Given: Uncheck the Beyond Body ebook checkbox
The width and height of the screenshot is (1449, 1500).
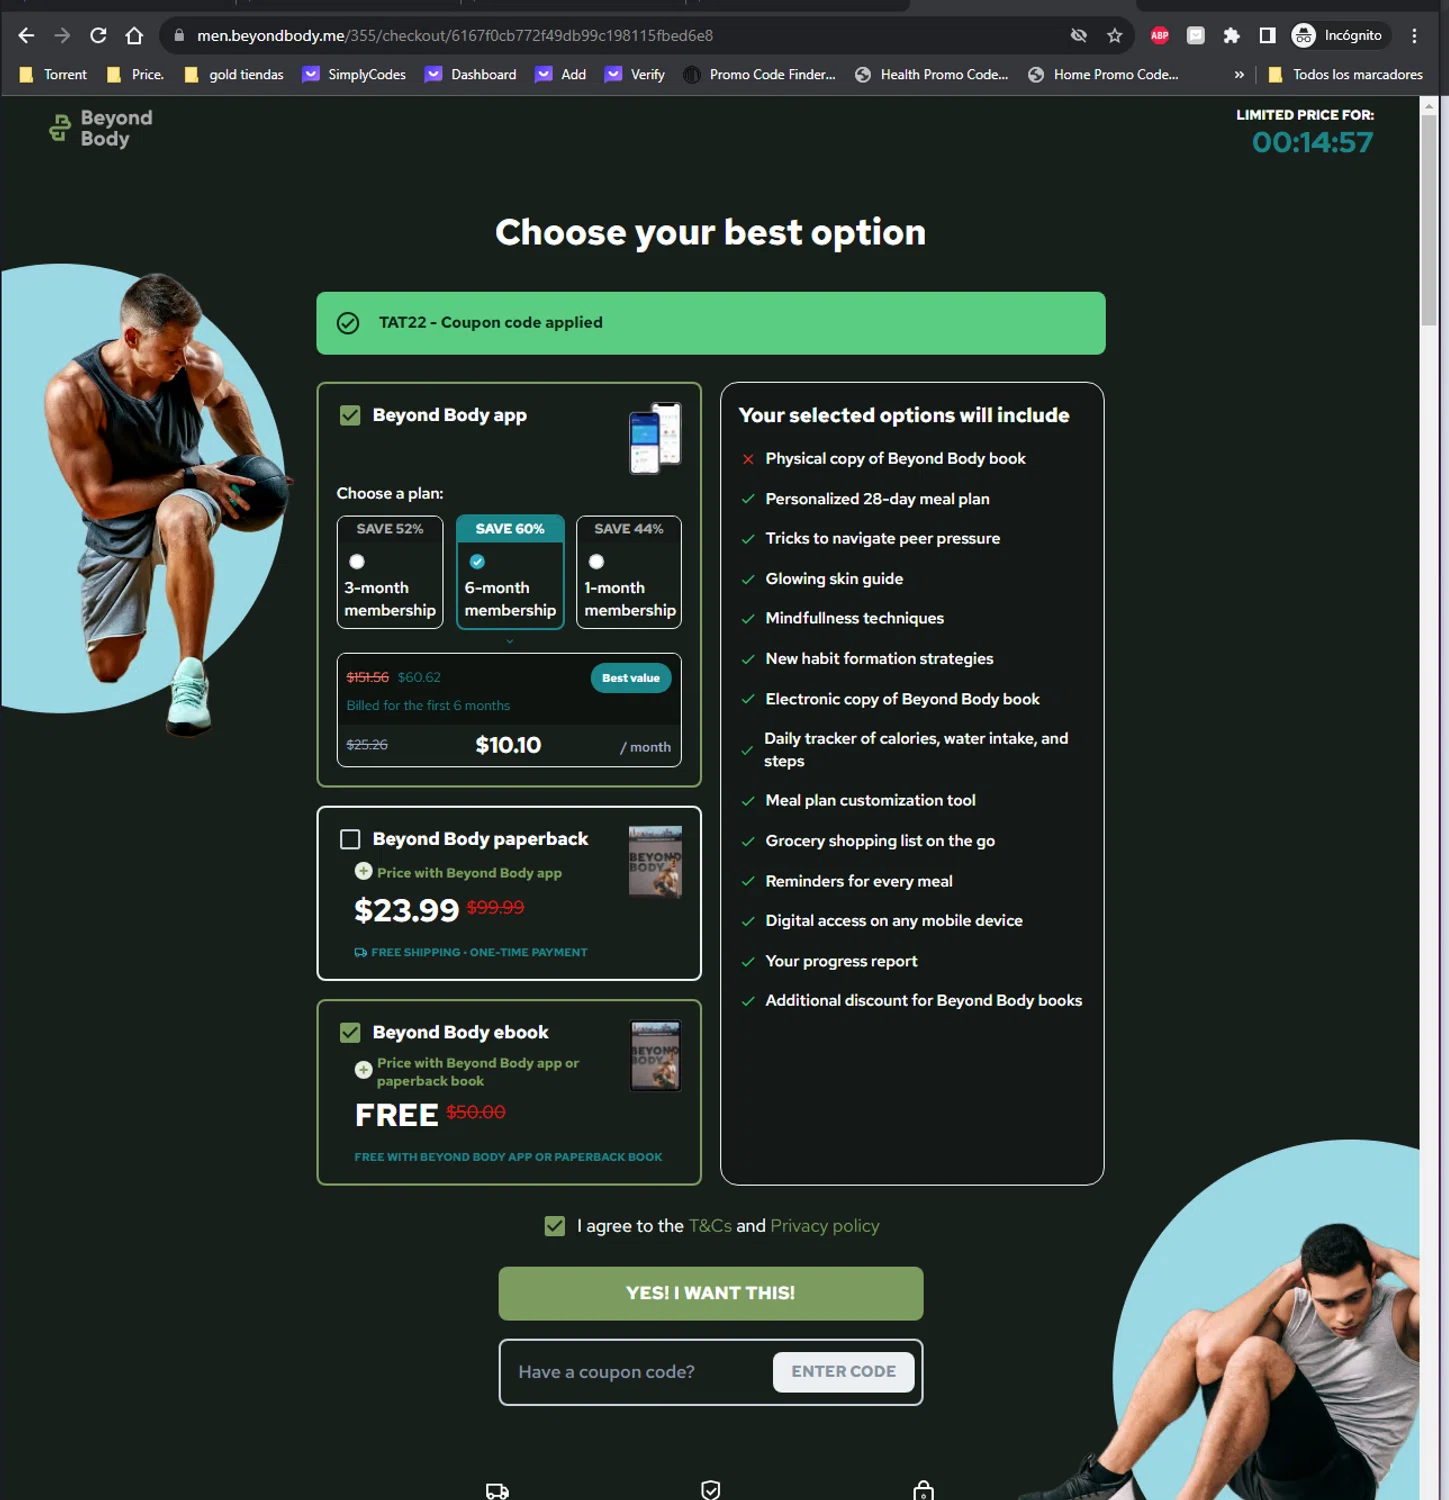Looking at the screenshot, I should tap(350, 1032).
